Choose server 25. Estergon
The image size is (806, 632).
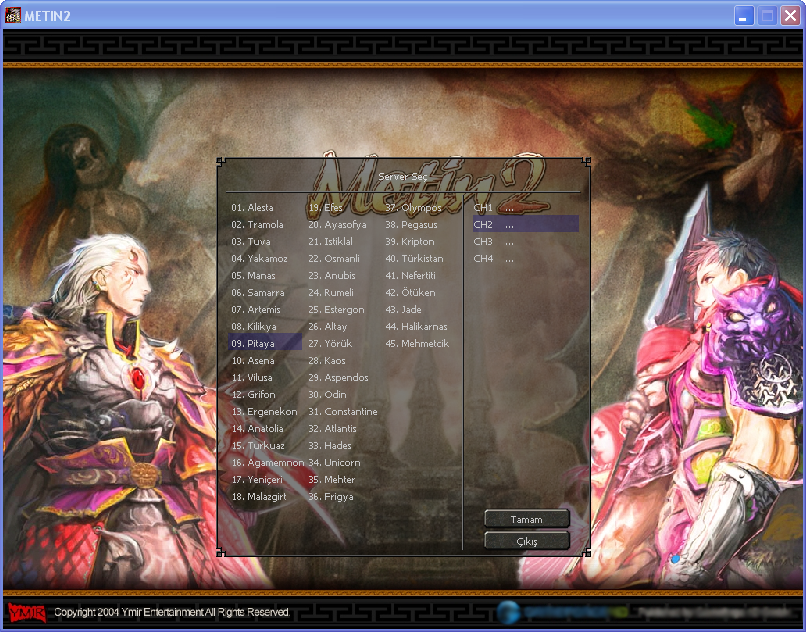(x=336, y=310)
